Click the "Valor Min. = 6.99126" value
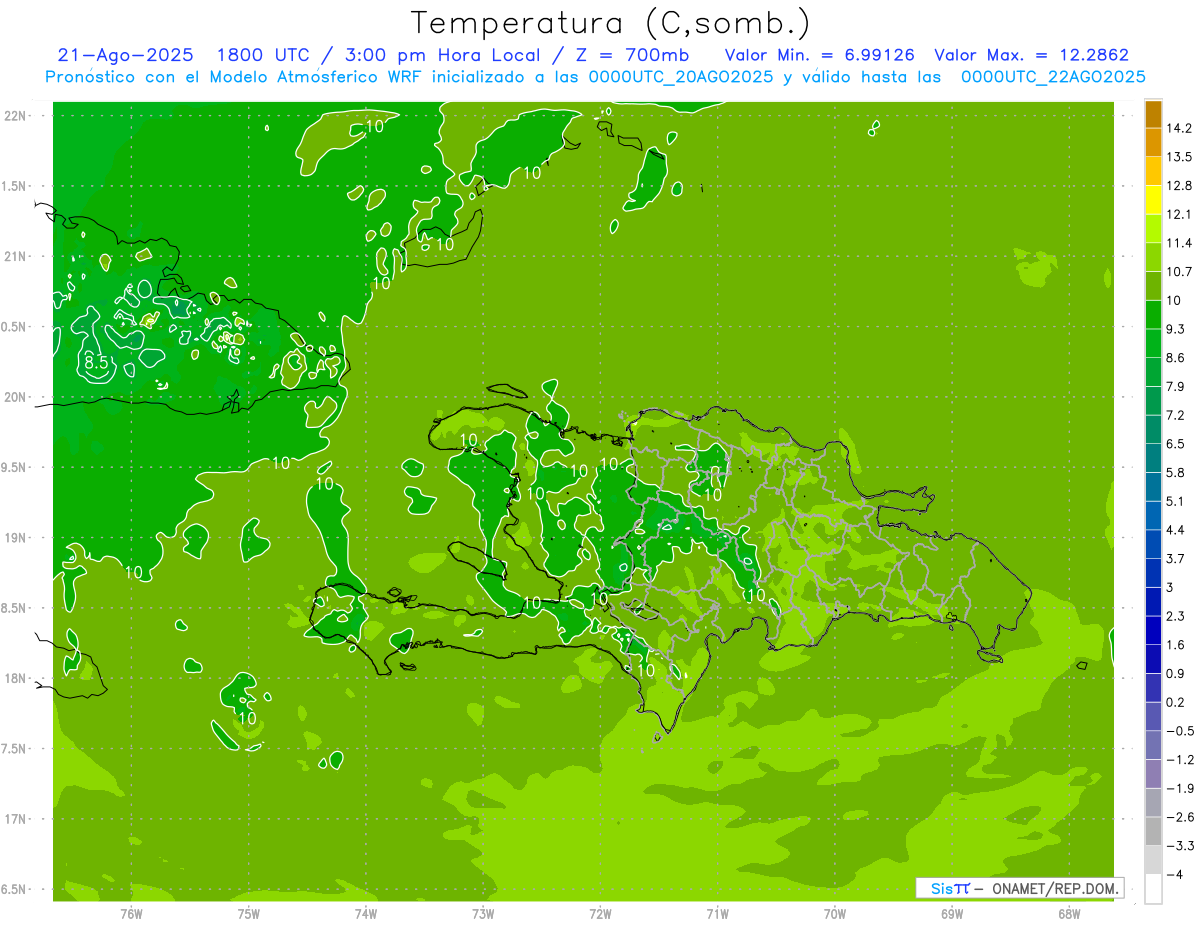Image resolution: width=1200 pixels, height=927 pixels. (819, 55)
